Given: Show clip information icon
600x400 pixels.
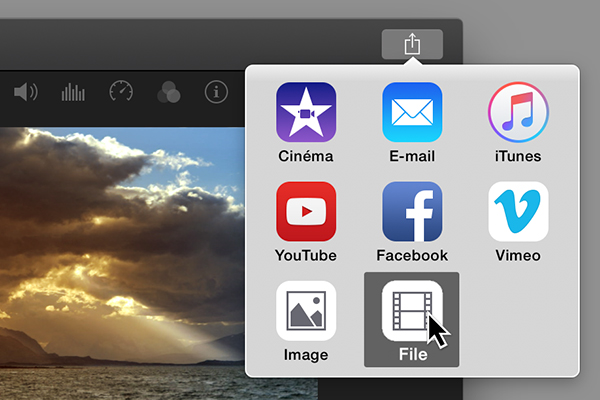Looking at the screenshot, I should point(216,92).
